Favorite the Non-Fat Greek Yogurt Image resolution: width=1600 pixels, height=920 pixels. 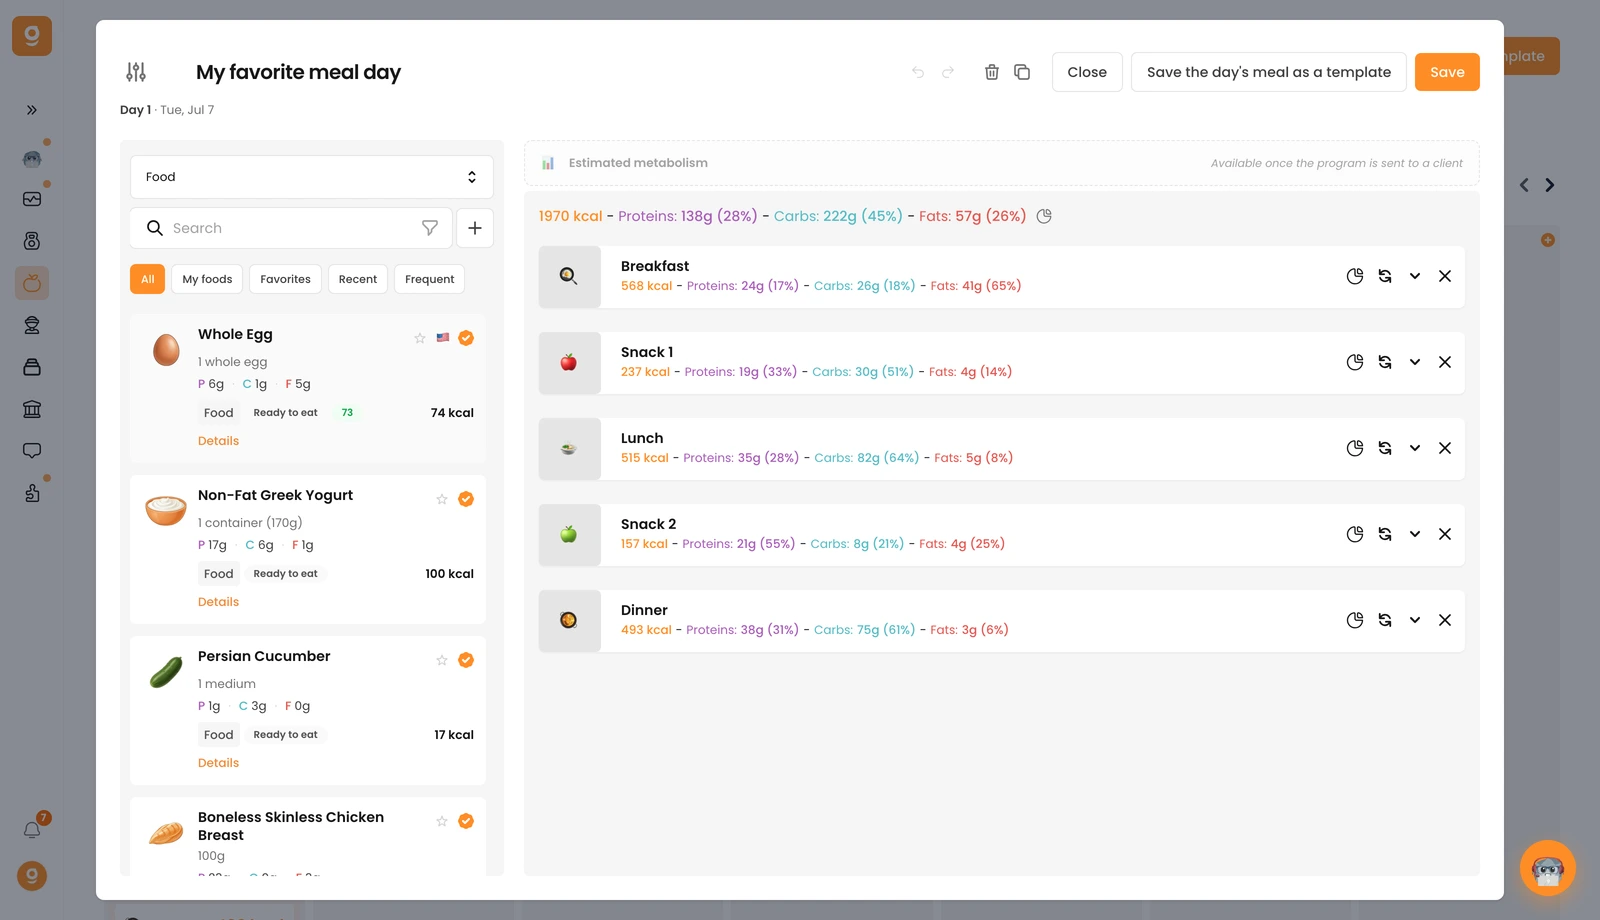click(x=442, y=499)
